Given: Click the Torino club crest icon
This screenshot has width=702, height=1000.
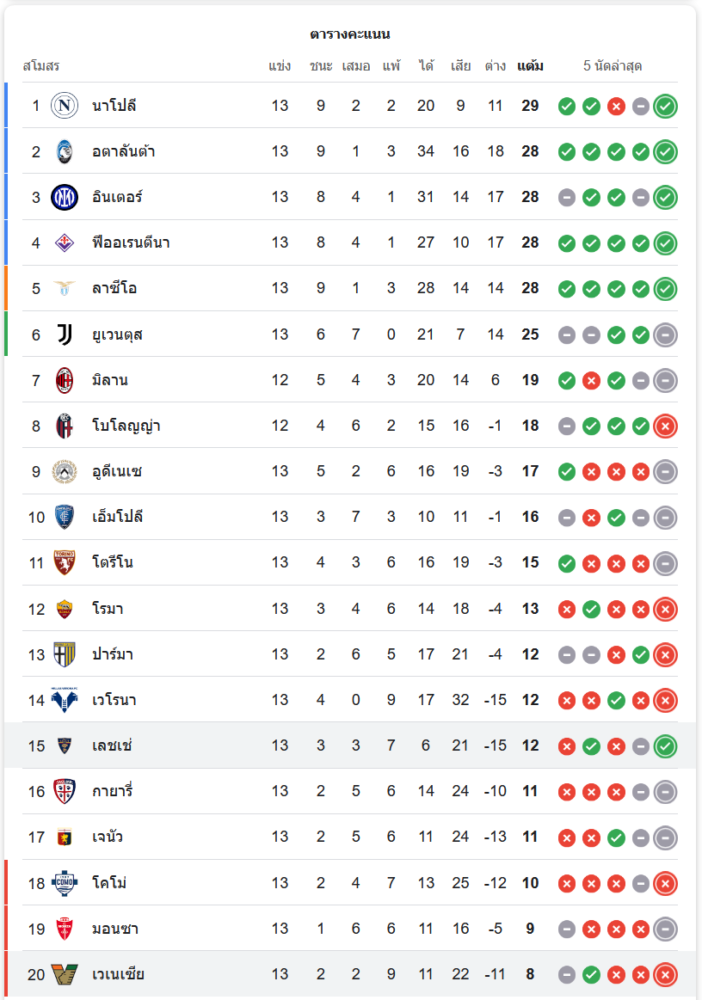Looking at the screenshot, I should point(65,563).
